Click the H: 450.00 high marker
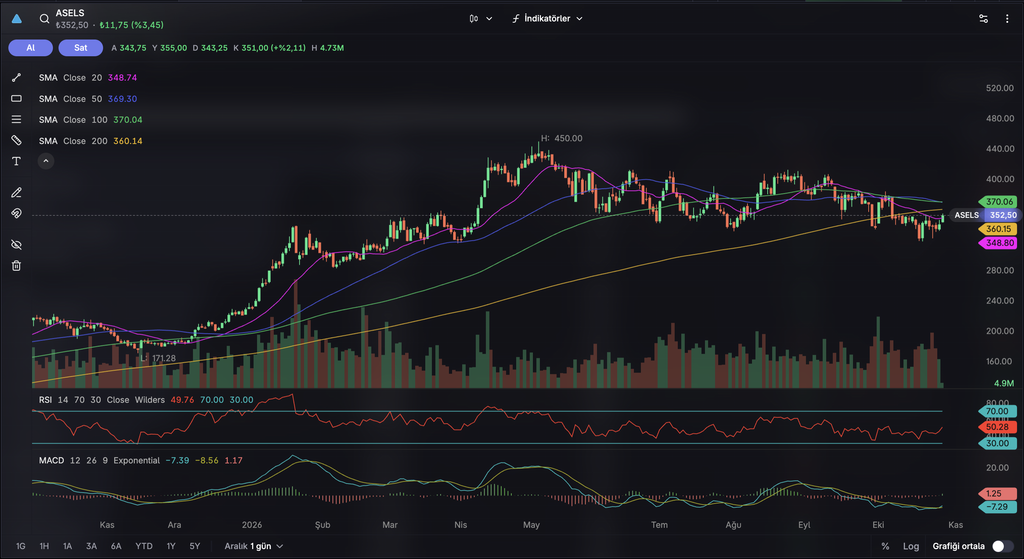This screenshot has width=1024, height=559. (x=562, y=138)
